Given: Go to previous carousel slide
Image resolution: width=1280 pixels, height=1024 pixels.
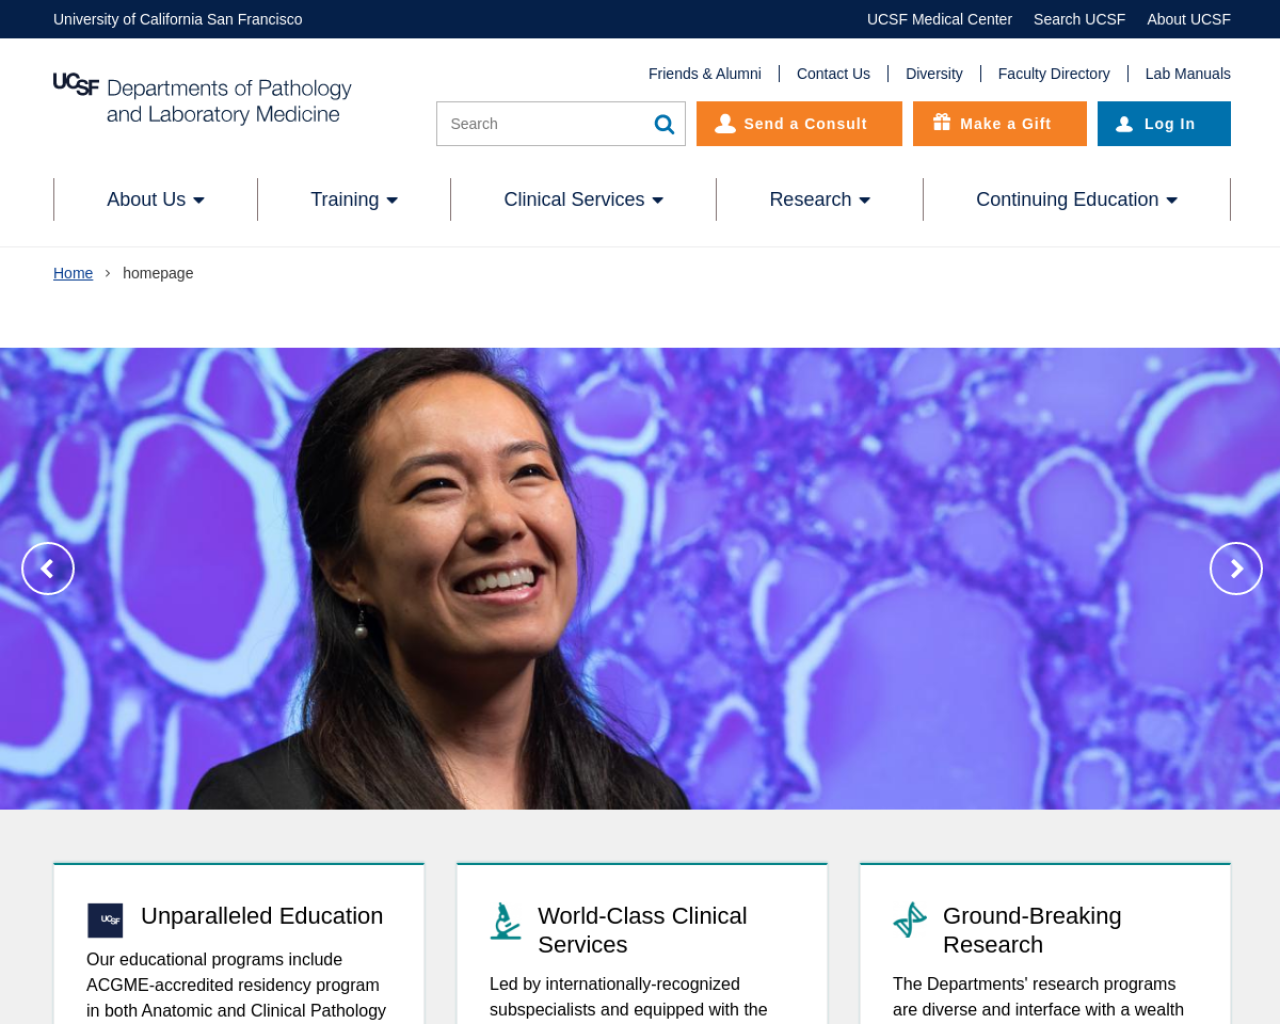Looking at the screenshot, I should (x=48, y=568).
